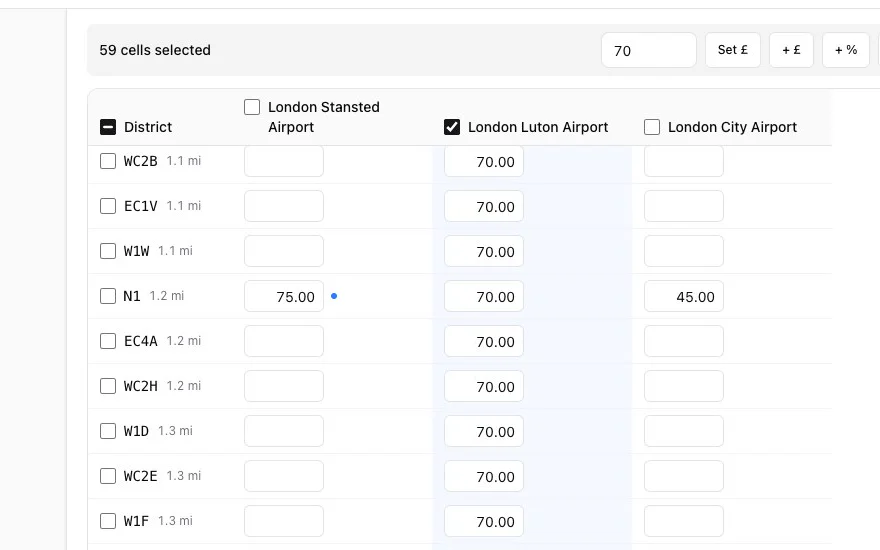The height and width of the screenshot is (550, 880).
Task: Select the WC2B row checkbox
Action: click(108, 161)
